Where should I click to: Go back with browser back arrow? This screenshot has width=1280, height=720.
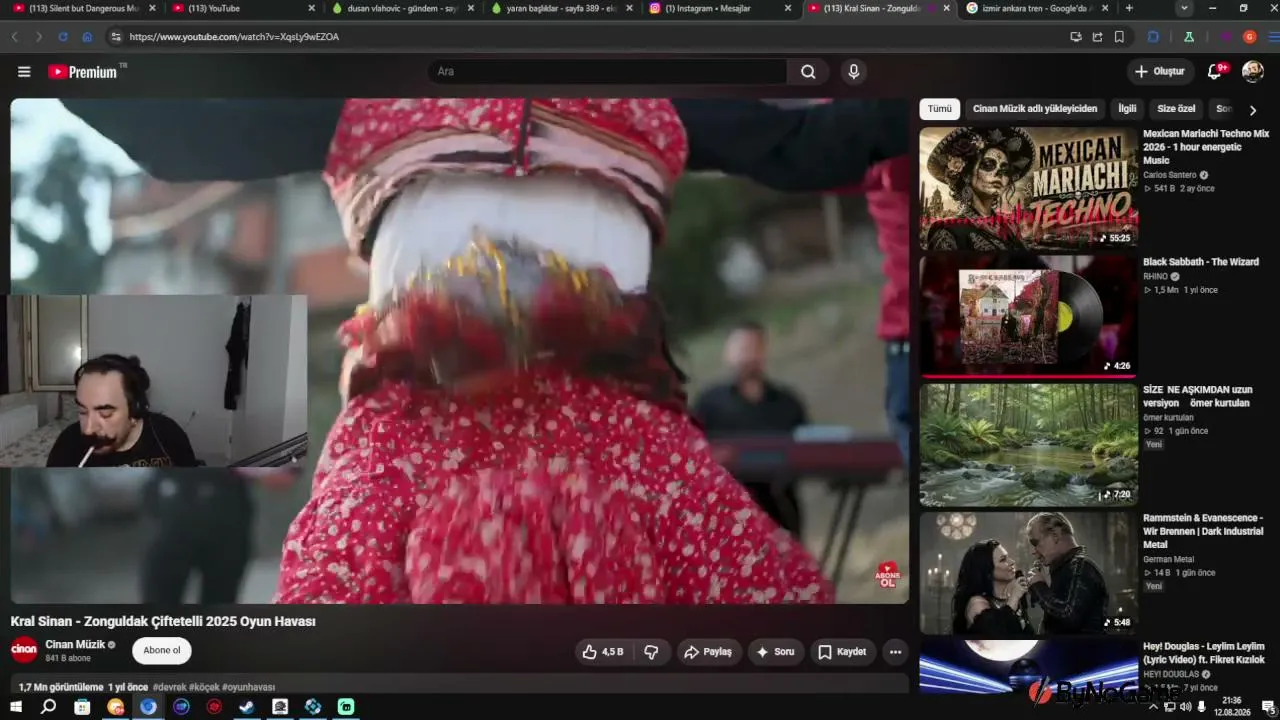point(15,37)
